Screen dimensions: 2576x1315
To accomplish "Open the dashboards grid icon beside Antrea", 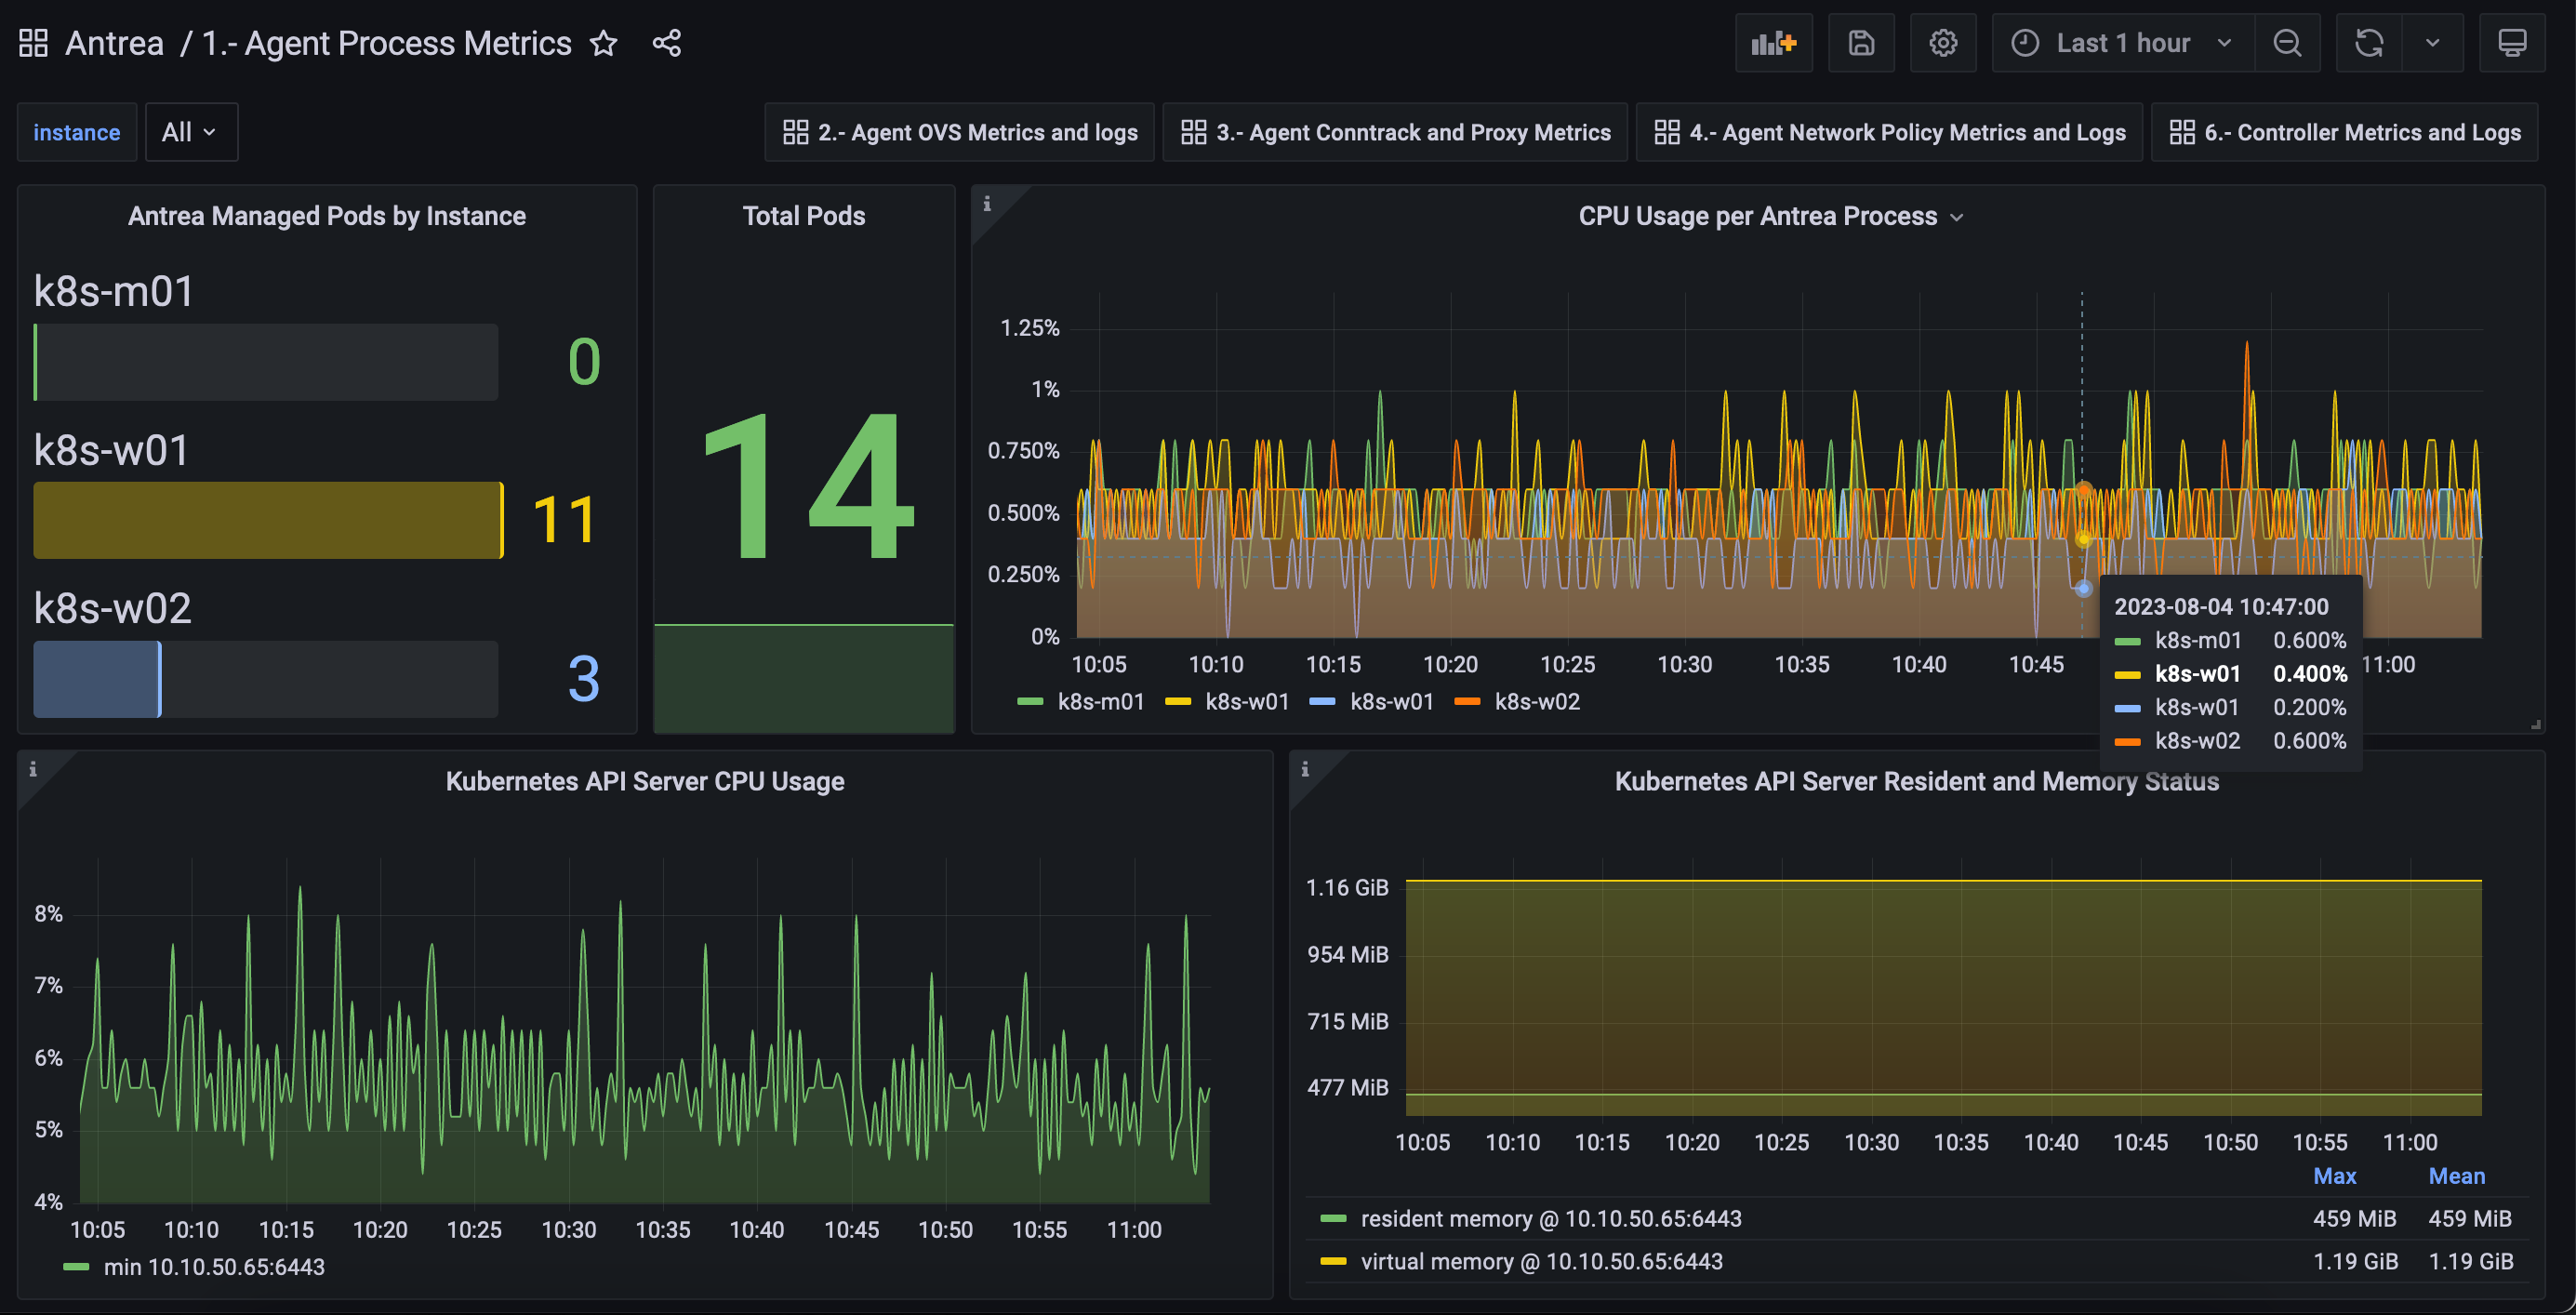I will (33, 43).
